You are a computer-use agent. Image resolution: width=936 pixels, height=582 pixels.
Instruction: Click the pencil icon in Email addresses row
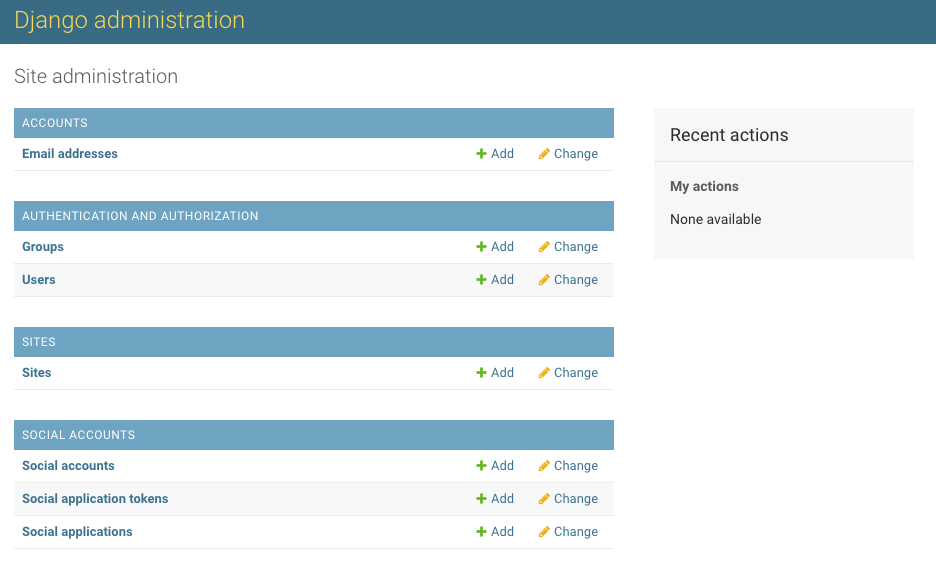[x=544, y=154]
